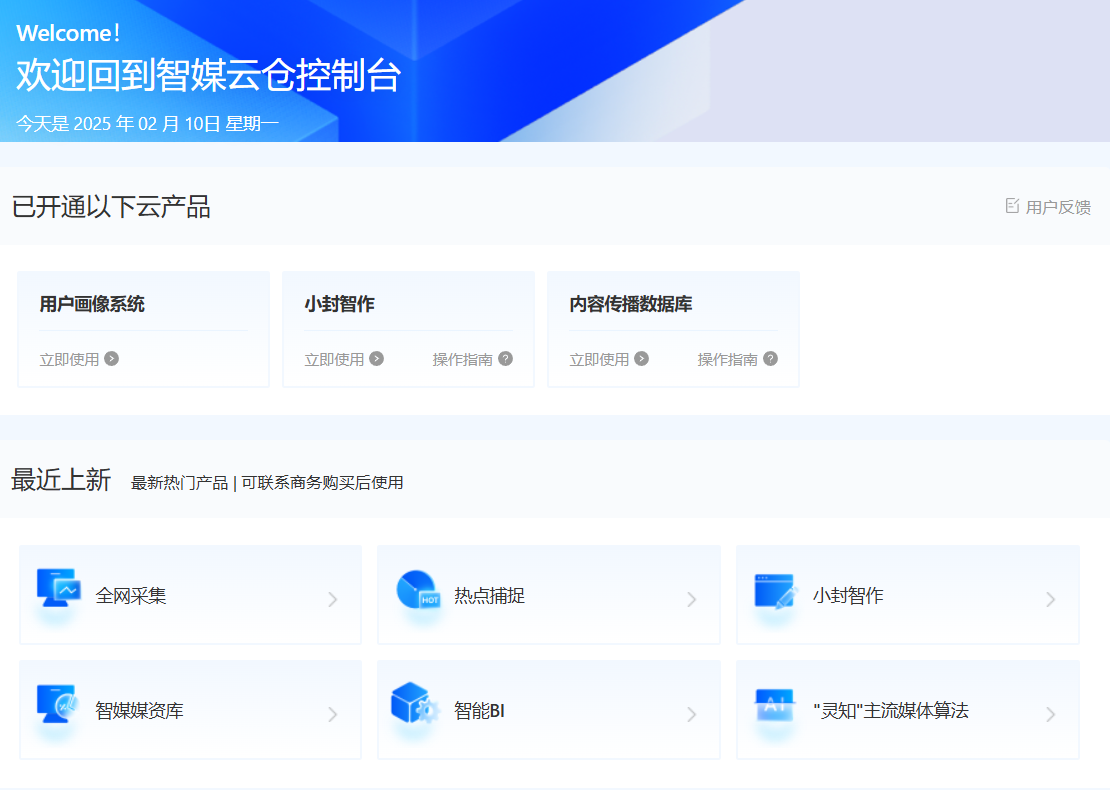Click the 智媒媒资库 screen icon
Viewport: 1110px width, 790px height.
[x=57, y=704]
